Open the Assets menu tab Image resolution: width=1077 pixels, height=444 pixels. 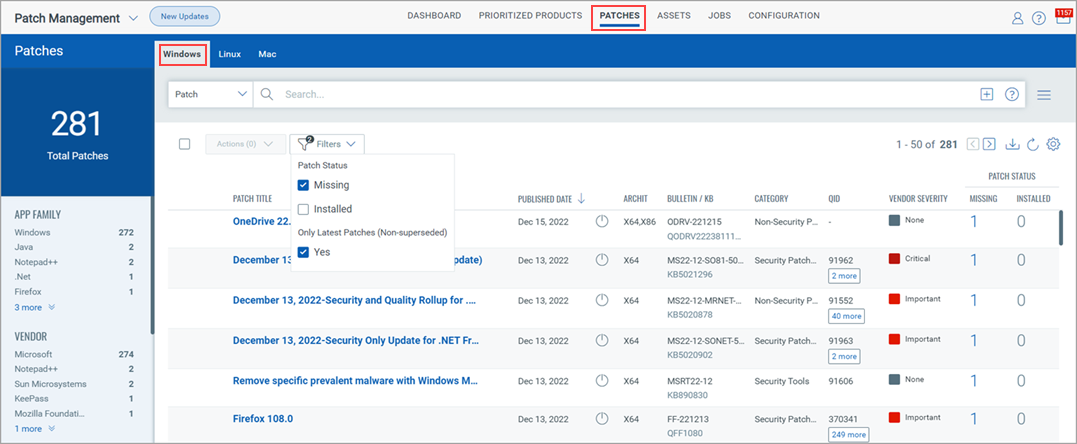(x=673, y=16)
